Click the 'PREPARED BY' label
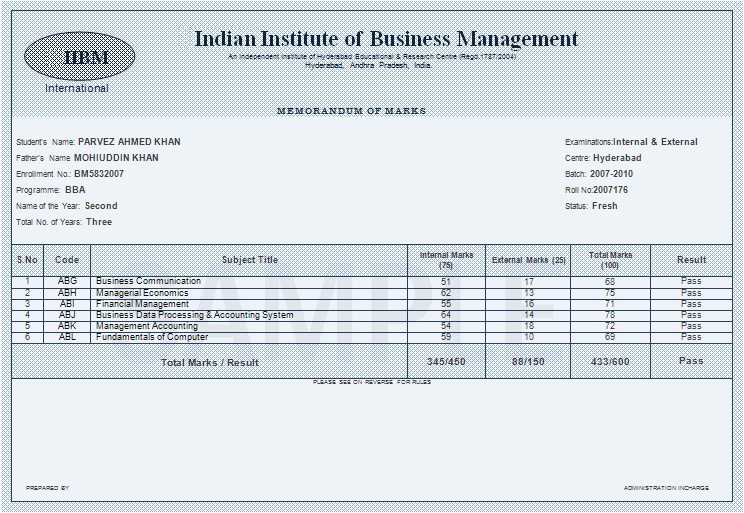 click(47, 488)
